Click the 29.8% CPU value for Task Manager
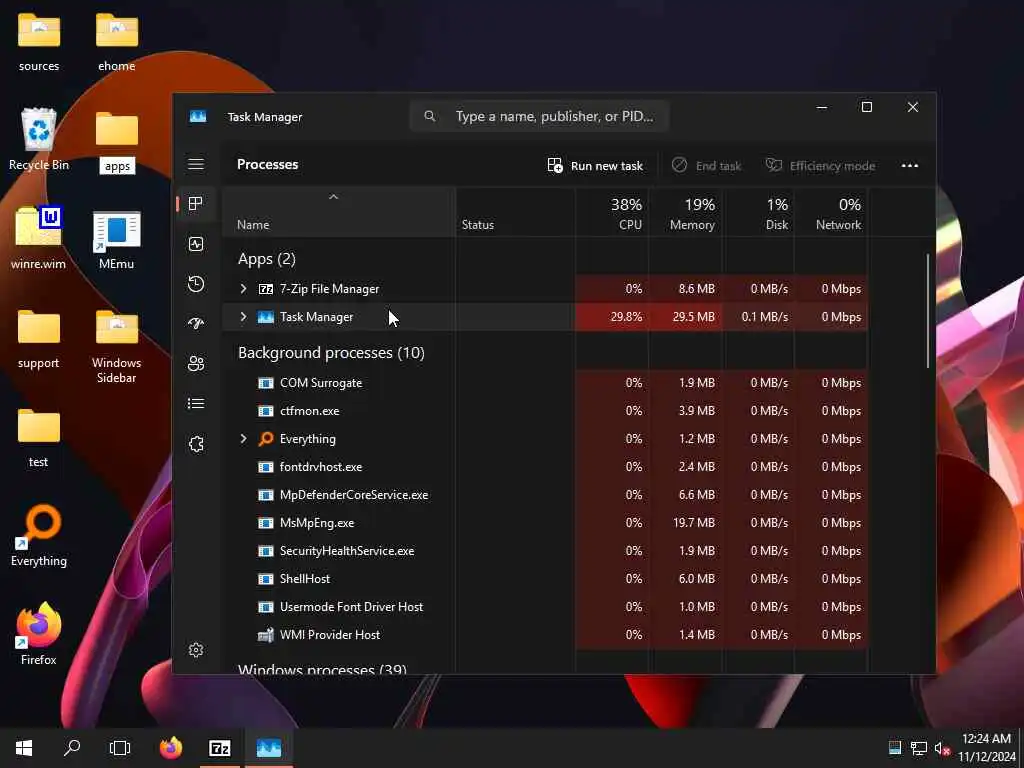The height and width of the screenshot is (768, 1024). [626, 317]
